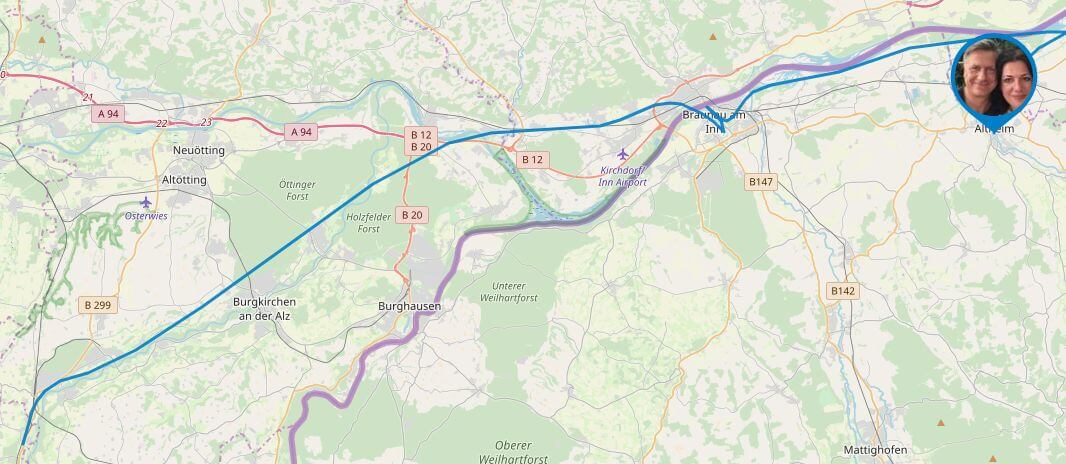Click the Braunau am Inn label
This screenshot has height=464, width=1066.
pos(713,121)
